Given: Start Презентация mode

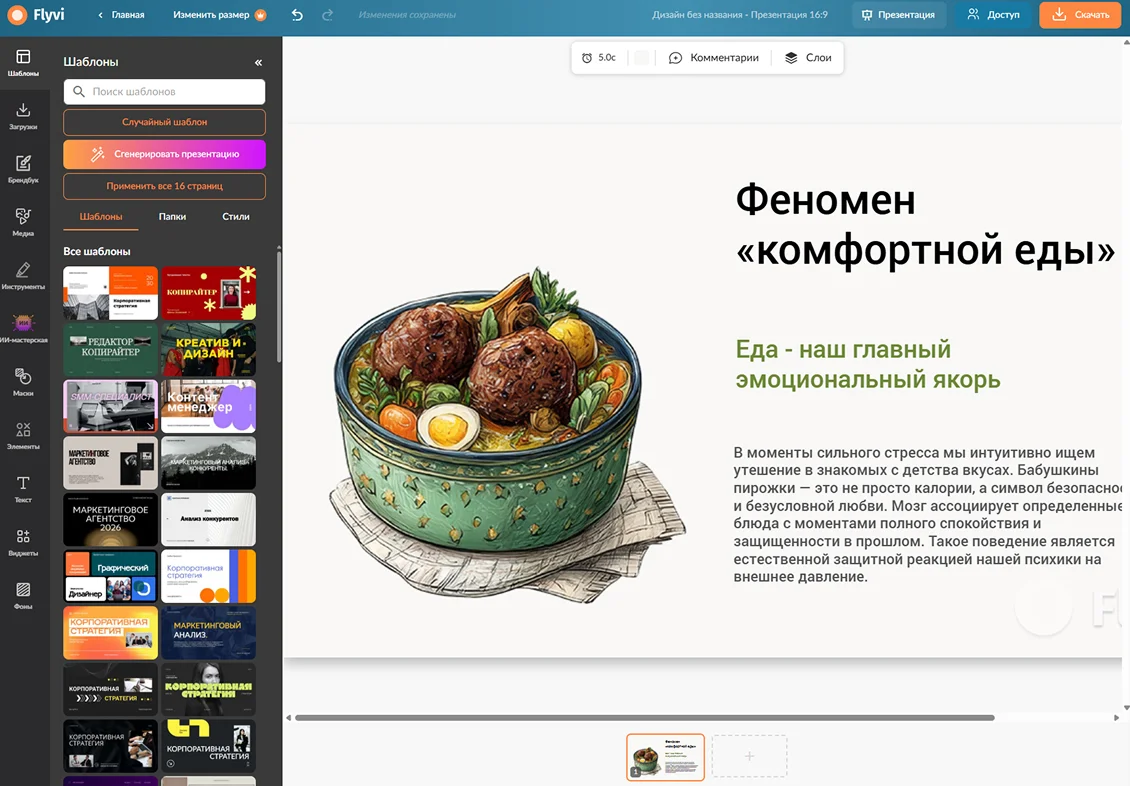Looking at the screenshot, I should 899,14.
